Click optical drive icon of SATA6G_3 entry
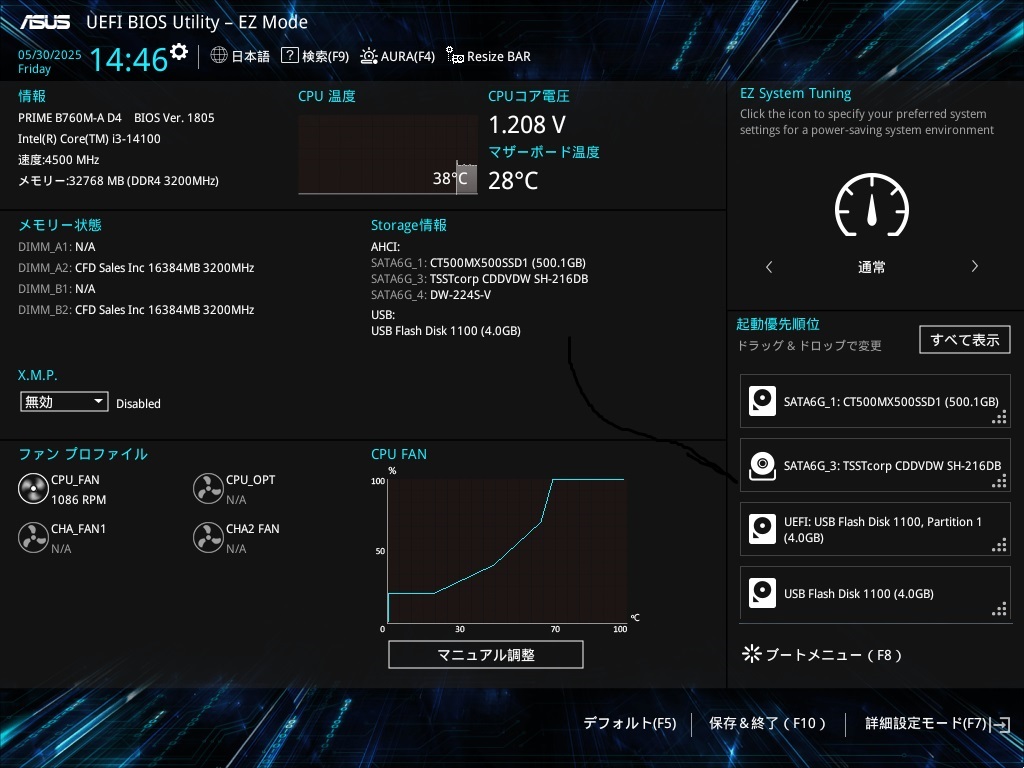 (762, 466)
